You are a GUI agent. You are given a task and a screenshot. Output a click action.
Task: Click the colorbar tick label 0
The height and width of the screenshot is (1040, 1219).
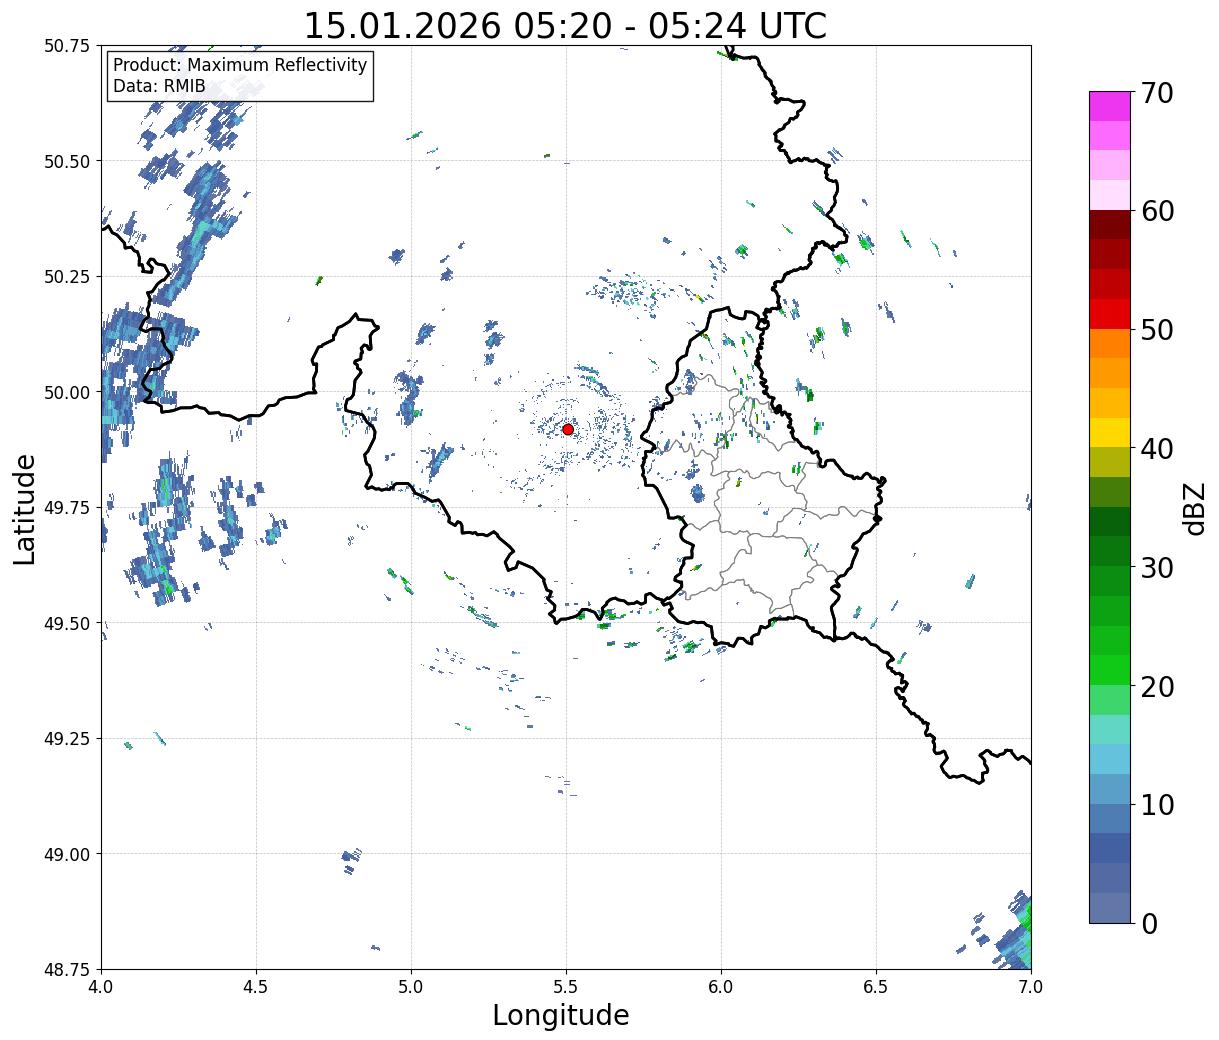coord(1148,923)
